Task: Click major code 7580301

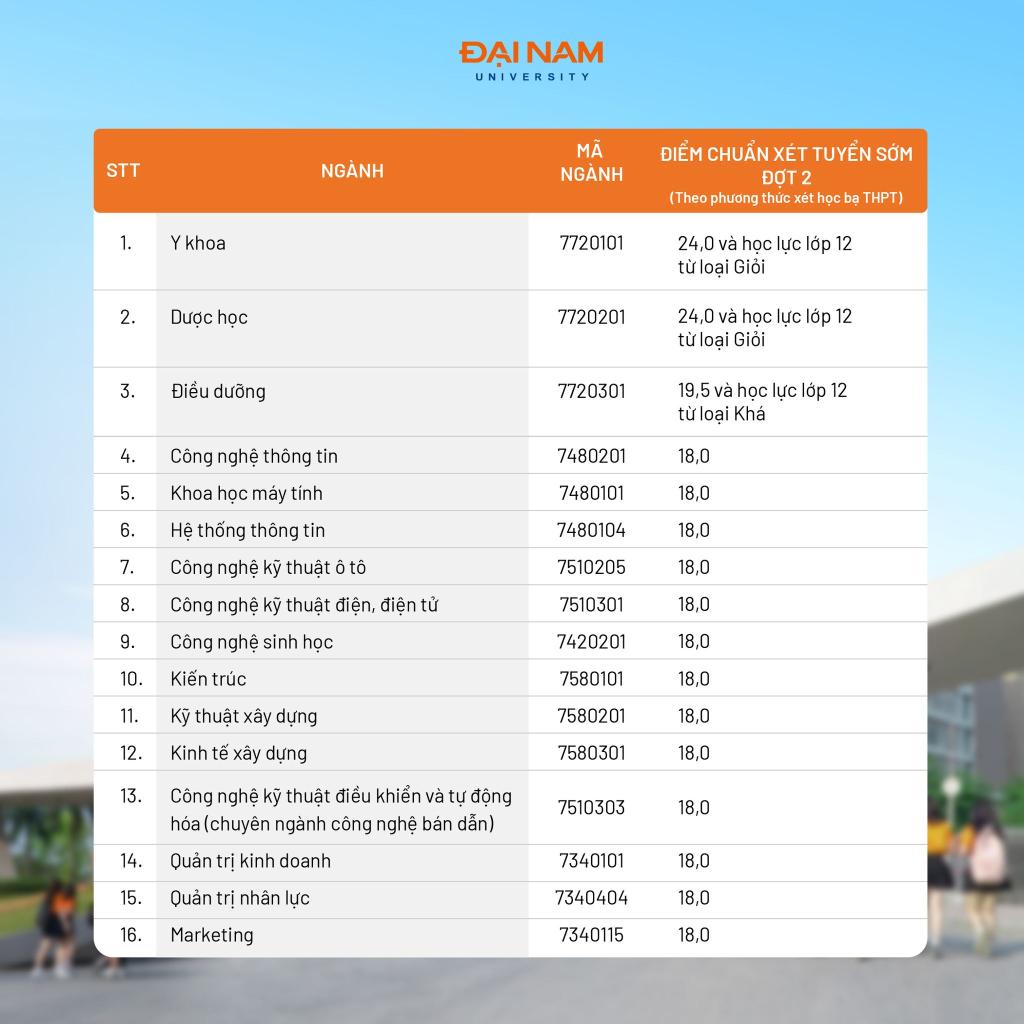Action: click(x=591, y=754)
